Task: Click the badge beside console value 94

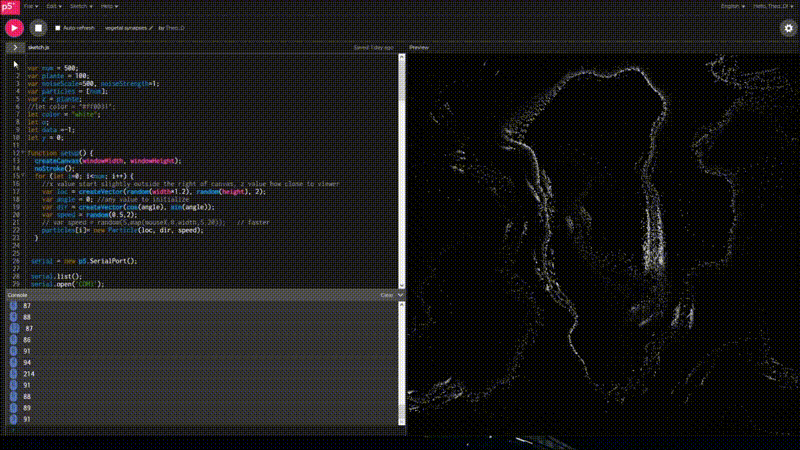Action: [14, 362]
